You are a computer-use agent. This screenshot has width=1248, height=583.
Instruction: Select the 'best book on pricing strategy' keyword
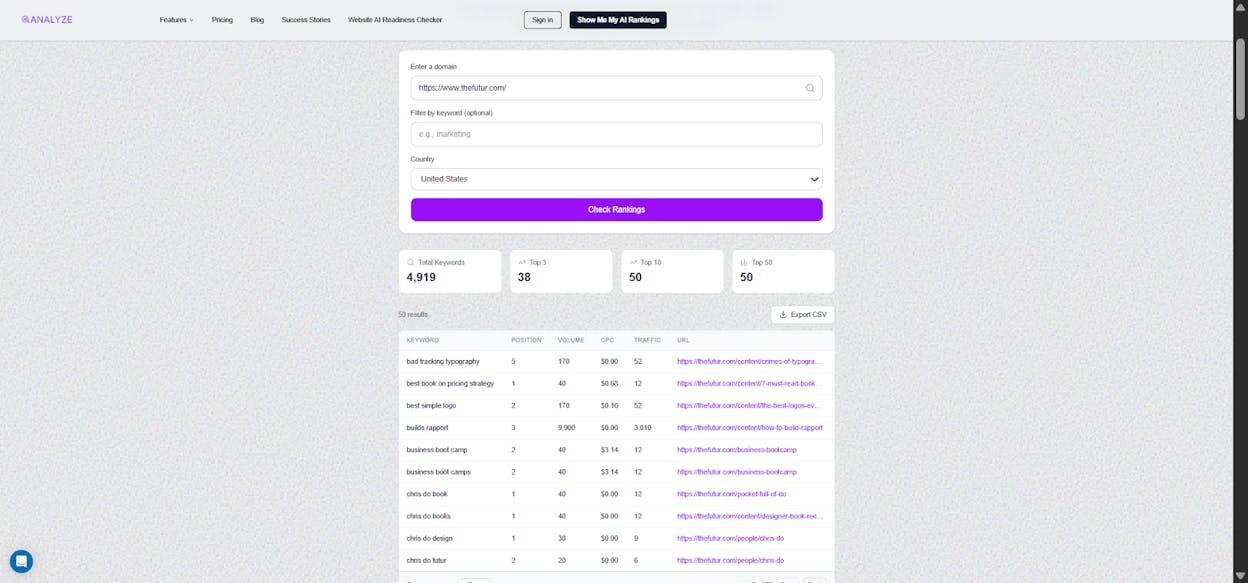click(x=450, y=383)
